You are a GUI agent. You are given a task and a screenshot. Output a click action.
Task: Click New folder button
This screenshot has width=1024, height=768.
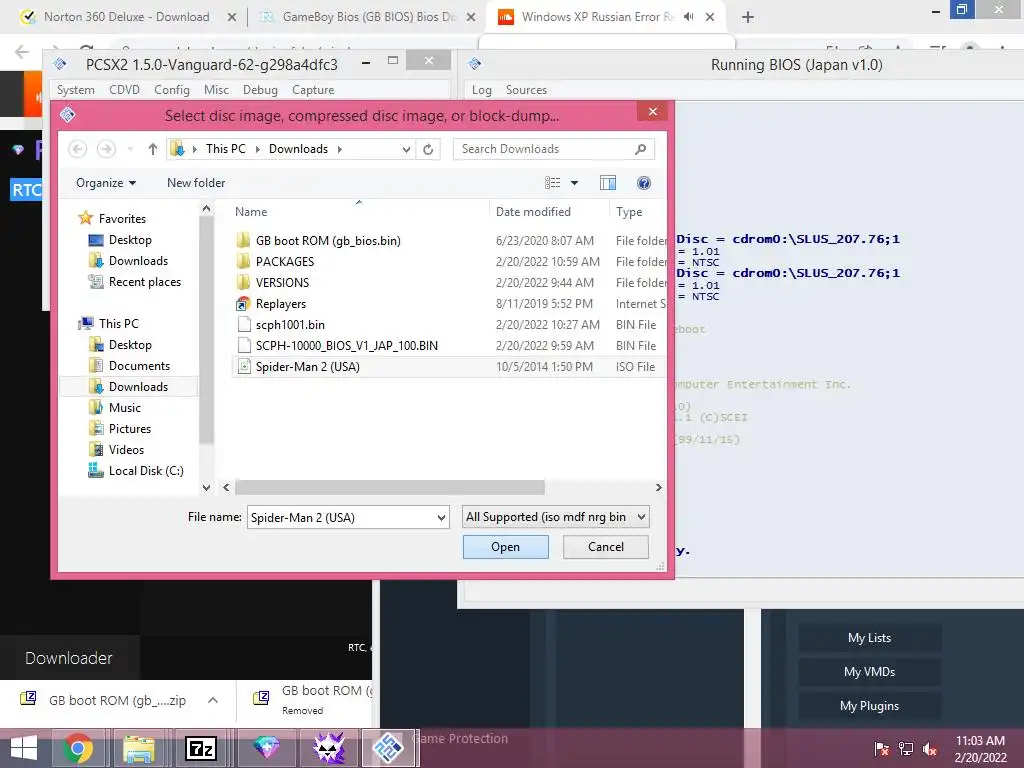(x=196, y=183)
